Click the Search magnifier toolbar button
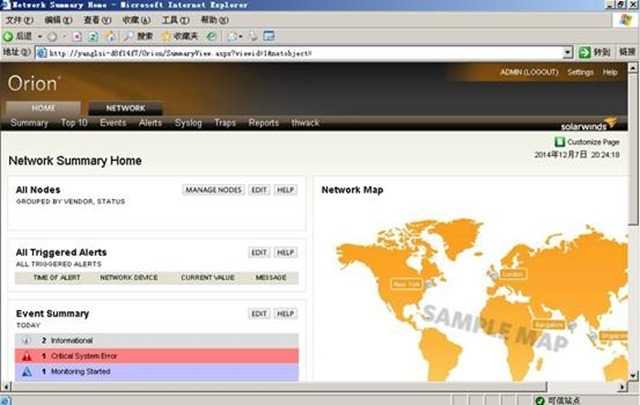Screen dimensions: 640x405 tap(138, 36)
